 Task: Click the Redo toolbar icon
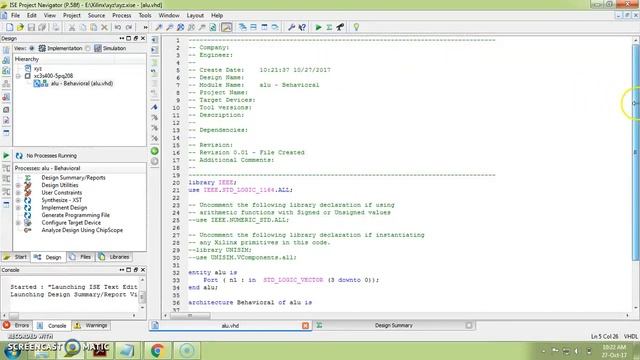[129, 27]
